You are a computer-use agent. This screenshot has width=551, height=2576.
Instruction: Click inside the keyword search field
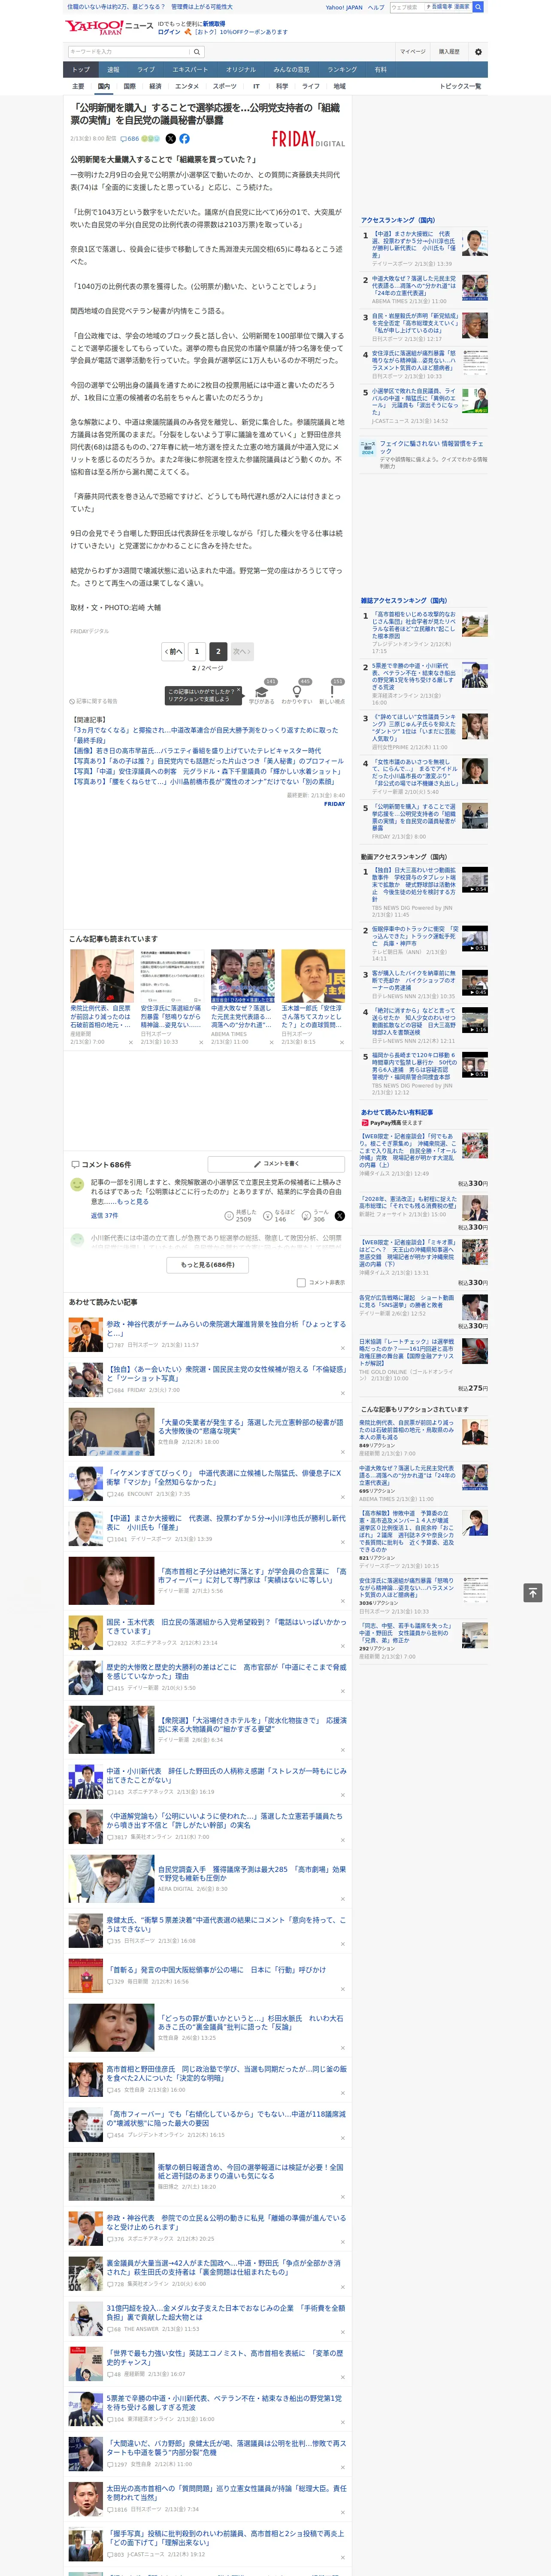(x=128, y=51)
